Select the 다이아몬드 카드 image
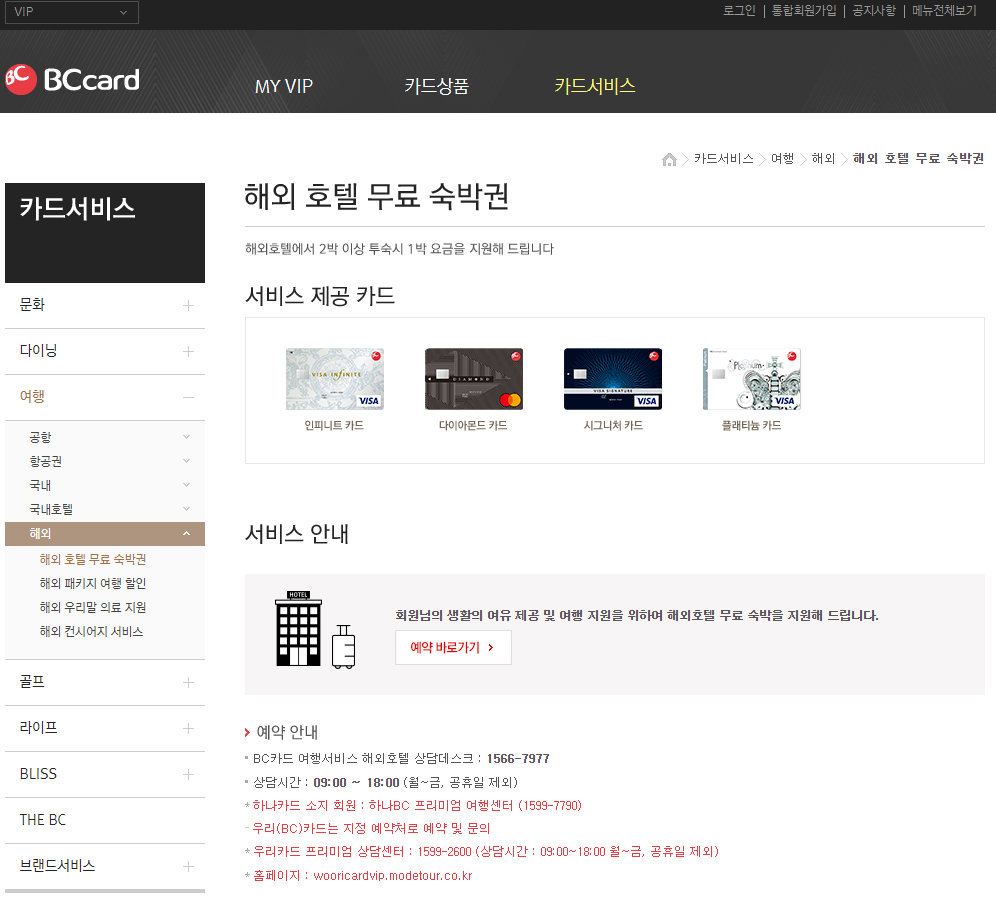This screenshot has height=902, width=996. 473,378
